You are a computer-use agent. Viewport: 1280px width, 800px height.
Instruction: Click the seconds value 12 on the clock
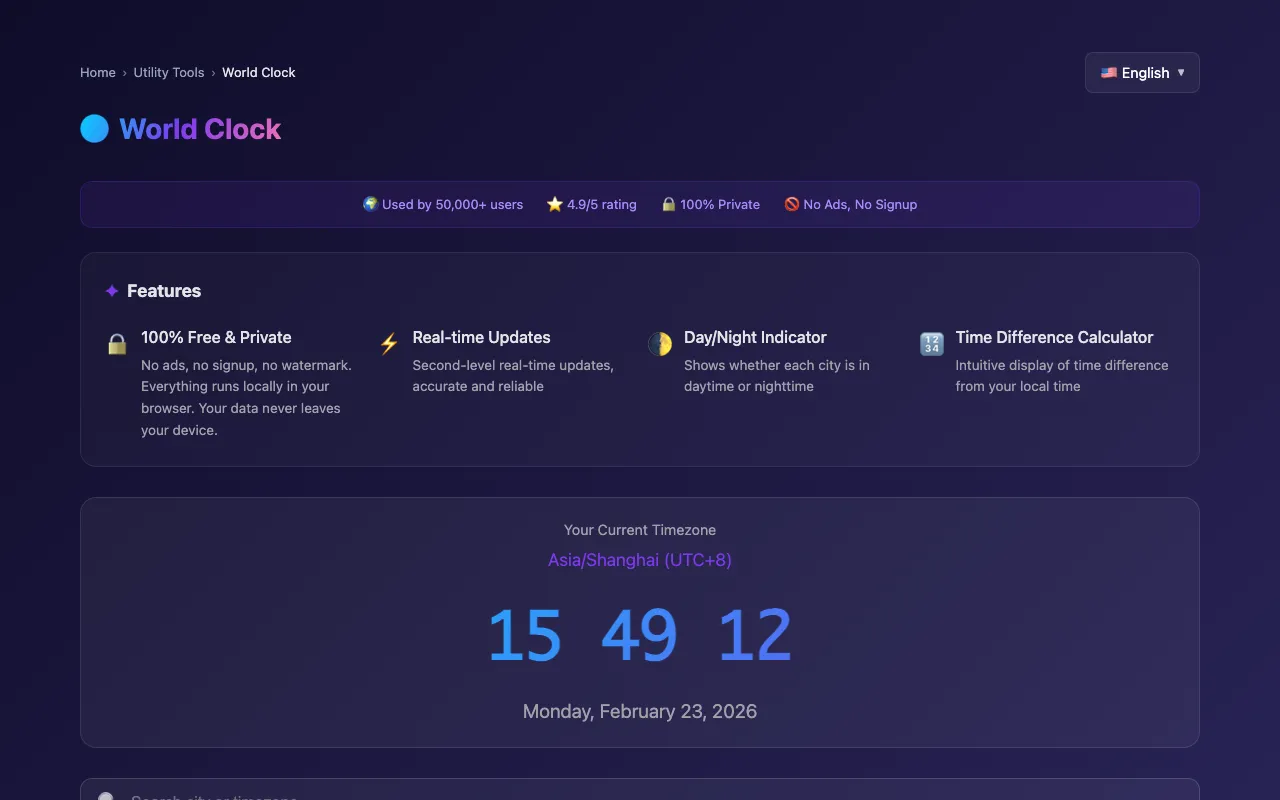click(x=755, y=636)
